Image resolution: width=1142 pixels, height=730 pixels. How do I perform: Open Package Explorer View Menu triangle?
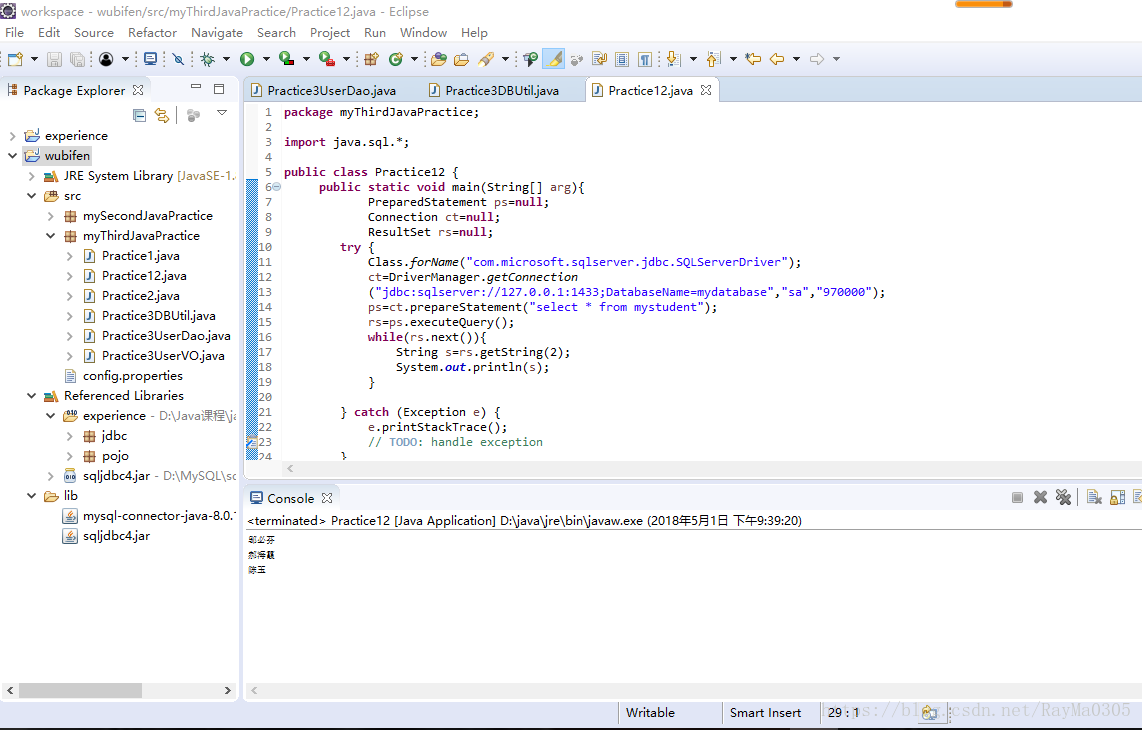(222, 113)
